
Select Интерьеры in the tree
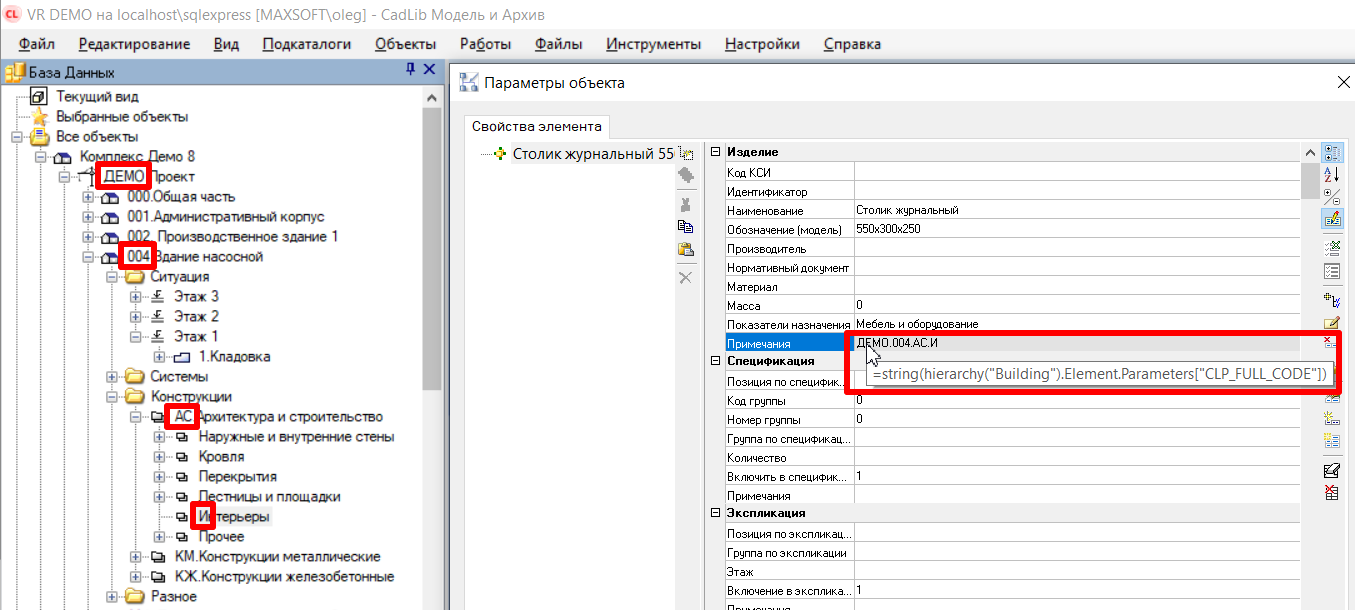click(x=233, y=517)
